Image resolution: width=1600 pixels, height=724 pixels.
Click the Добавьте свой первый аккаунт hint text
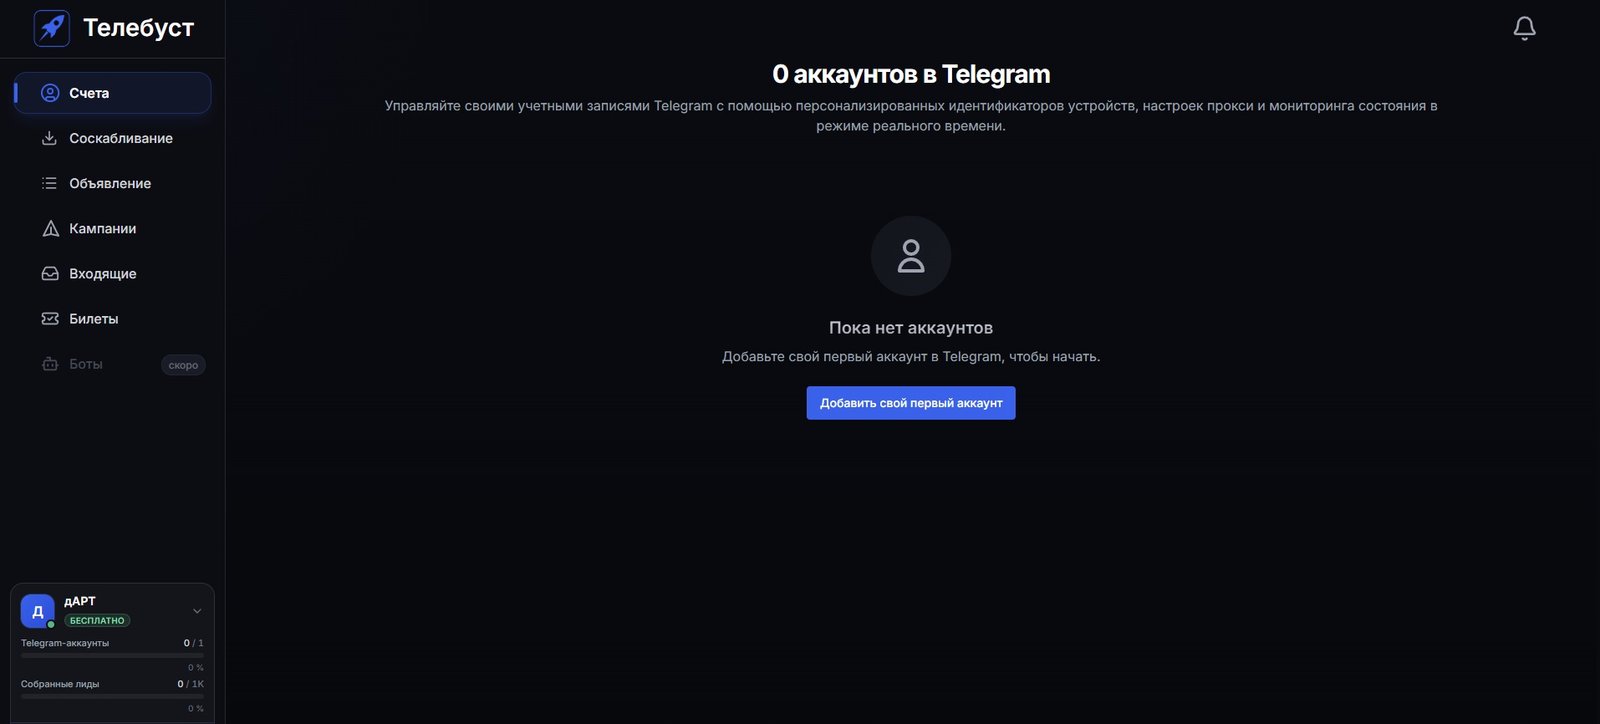click(911, 357)
